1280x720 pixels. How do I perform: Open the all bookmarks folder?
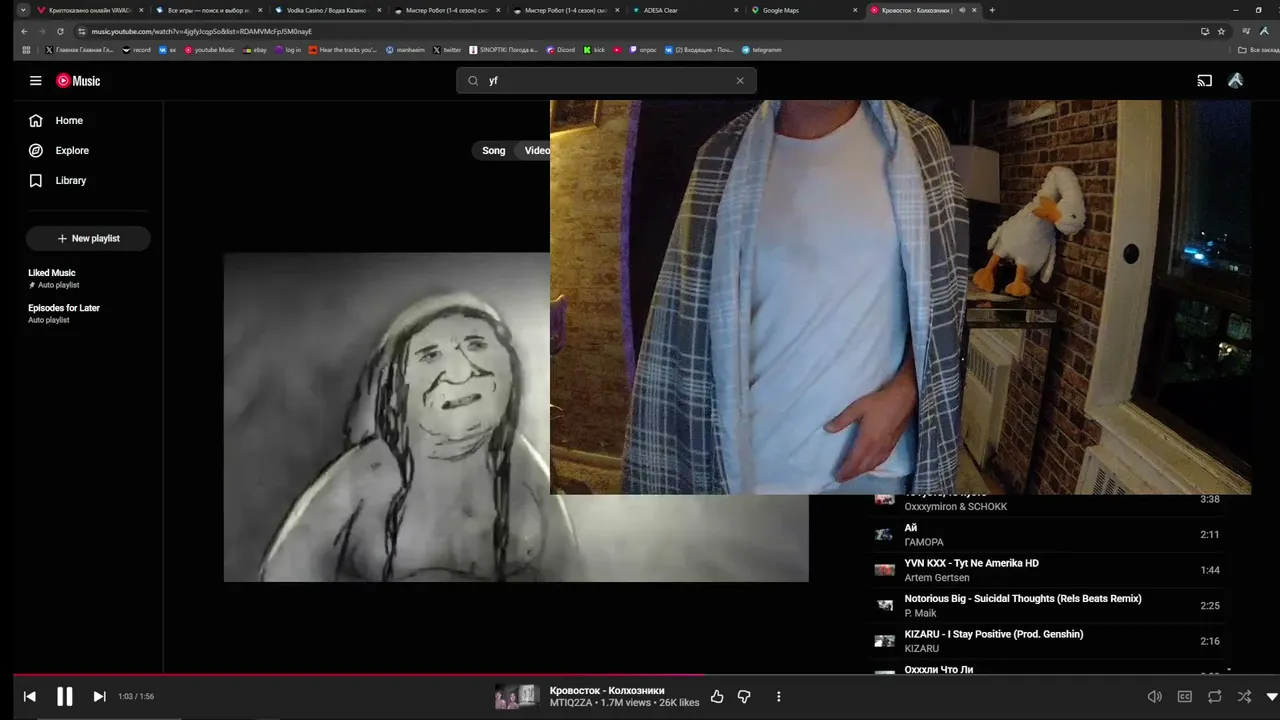click(x=1257, y=50)
